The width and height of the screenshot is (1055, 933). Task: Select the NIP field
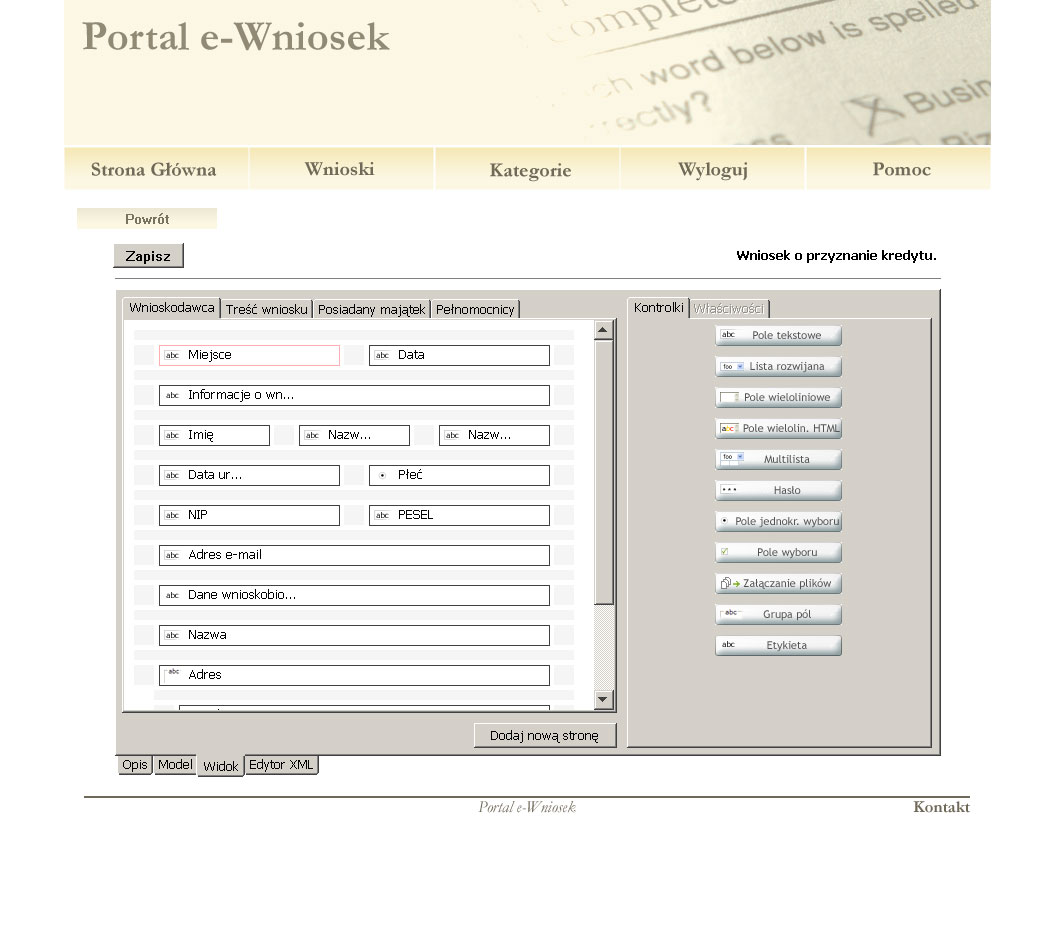[x=249, y=515]
